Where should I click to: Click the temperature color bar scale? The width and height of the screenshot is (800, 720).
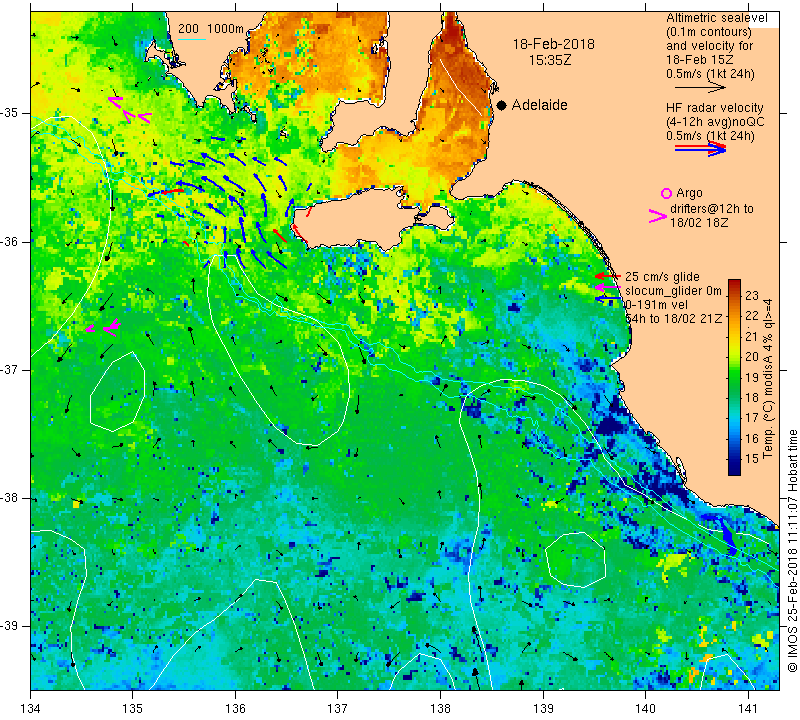point(734,377)
